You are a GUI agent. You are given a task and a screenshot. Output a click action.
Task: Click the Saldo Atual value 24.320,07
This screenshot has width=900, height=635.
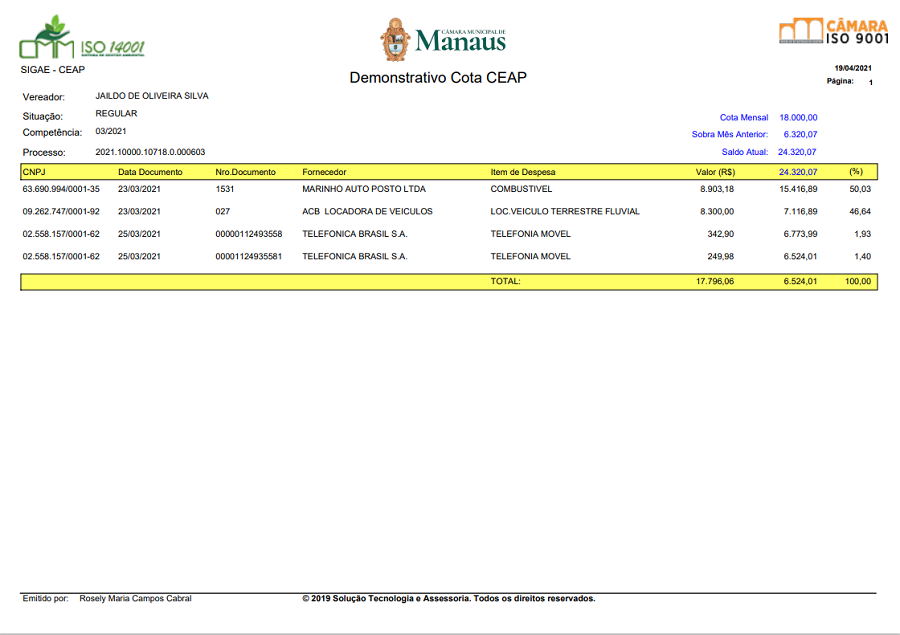click(797, 152)
